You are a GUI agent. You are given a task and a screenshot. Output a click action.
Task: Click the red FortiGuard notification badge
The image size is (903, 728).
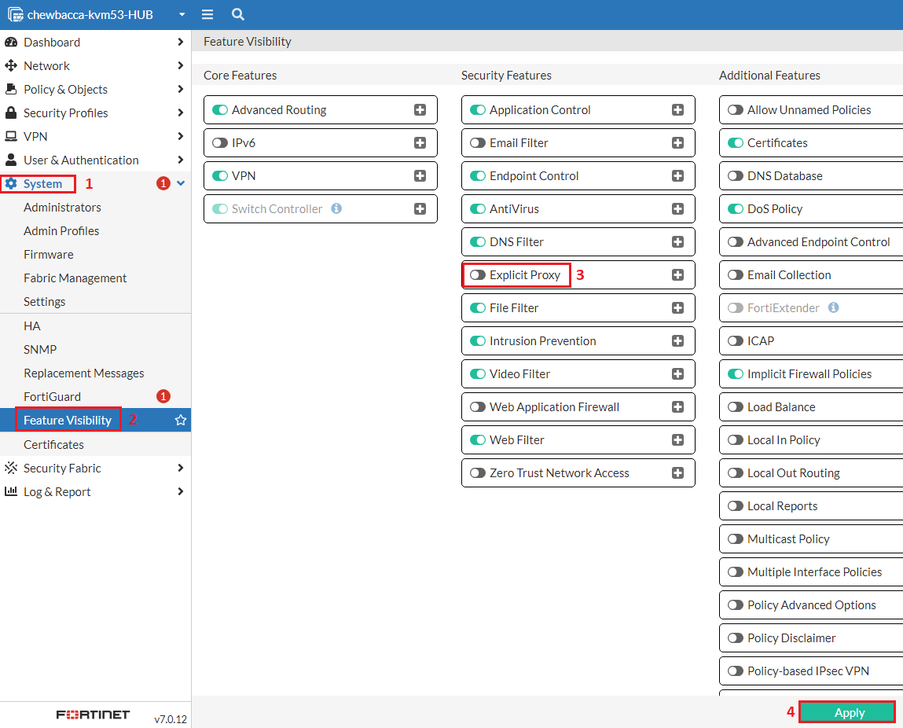pyautogui.click(x=164, y=396)
